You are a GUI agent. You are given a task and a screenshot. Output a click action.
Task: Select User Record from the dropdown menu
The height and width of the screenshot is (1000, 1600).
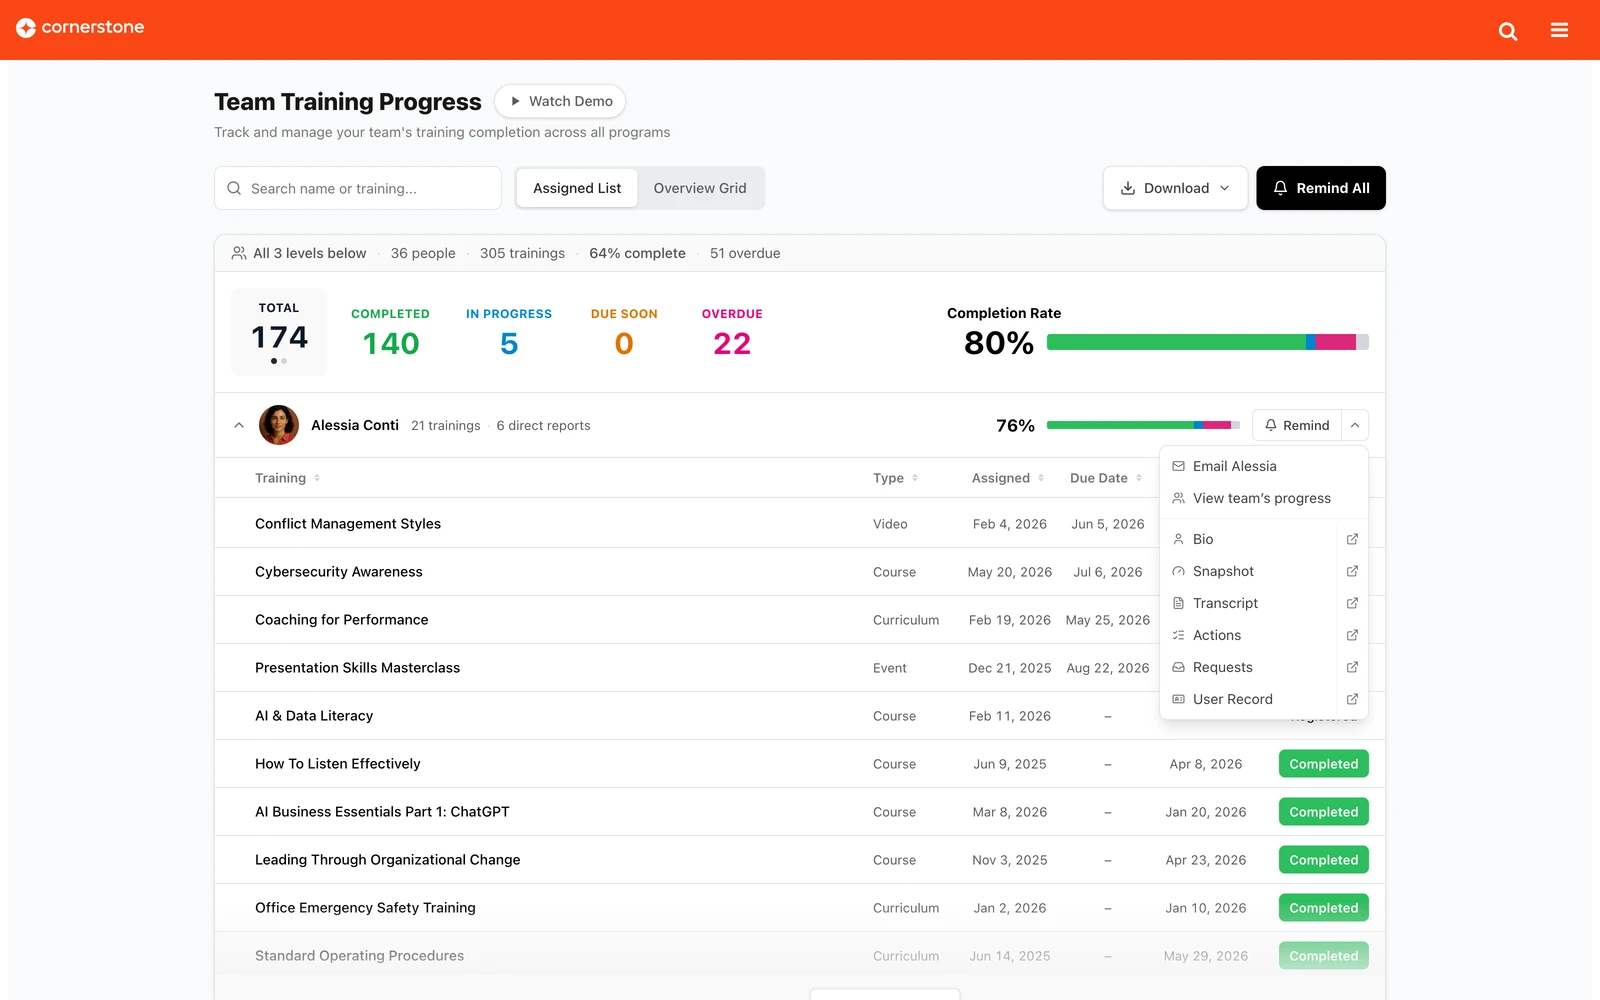point(1250,699)
